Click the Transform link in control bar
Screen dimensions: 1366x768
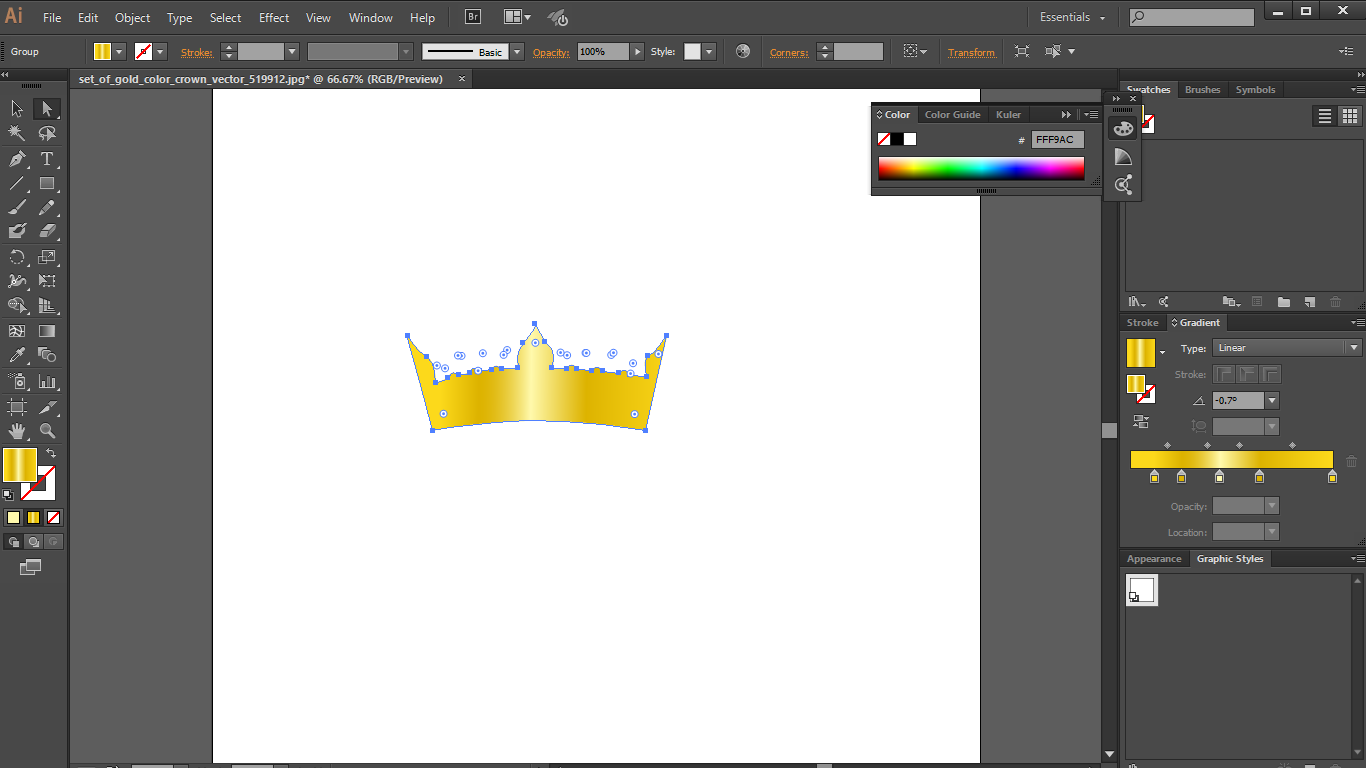click(970, 51)
